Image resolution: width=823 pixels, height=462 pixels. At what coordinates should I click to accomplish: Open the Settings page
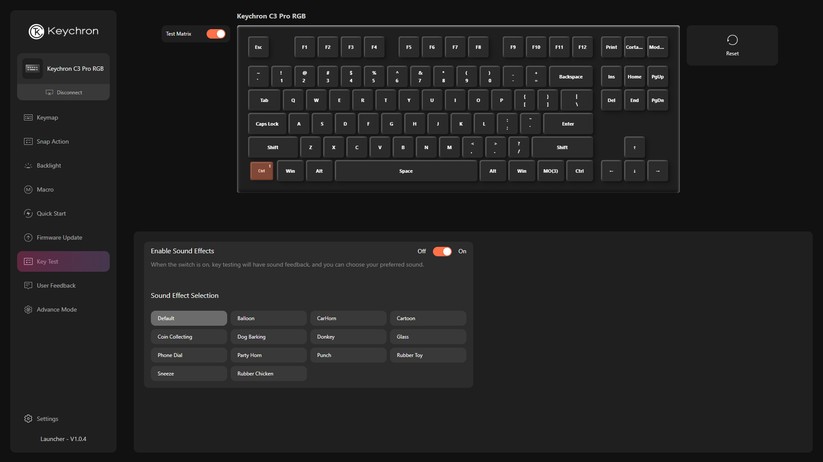coord(47,419)
